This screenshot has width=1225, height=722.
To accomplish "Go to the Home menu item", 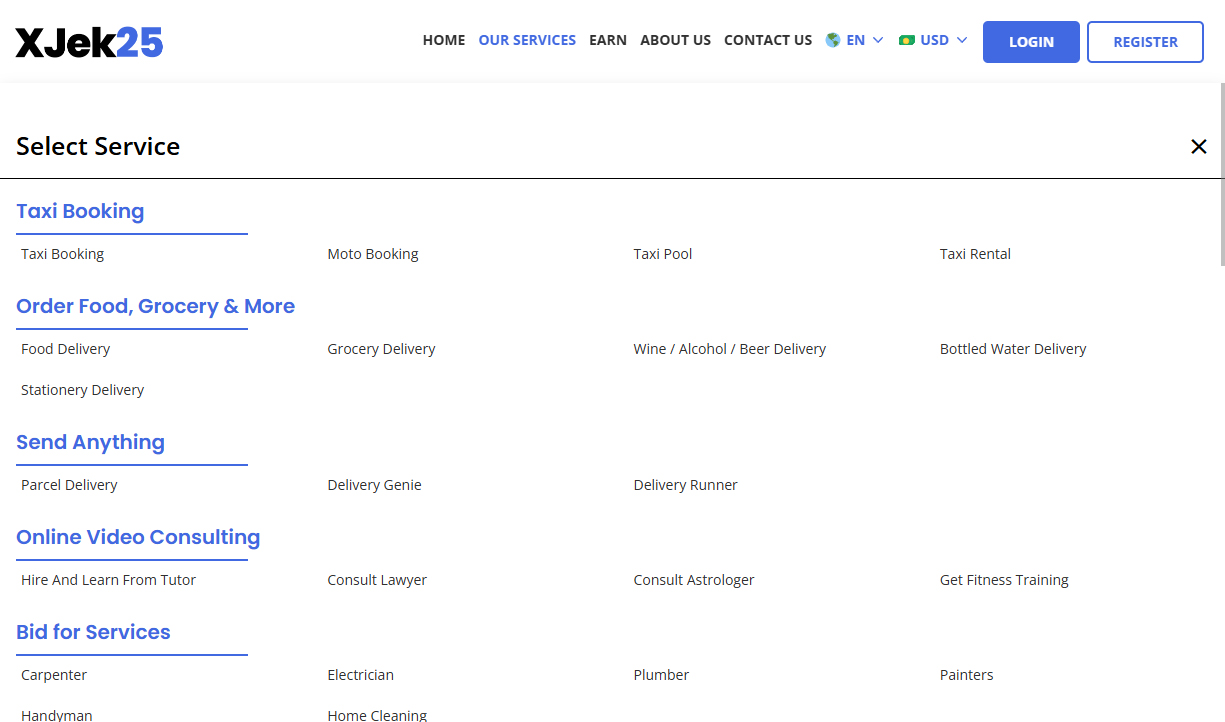I will pyautogui.click(x=443, y=41).
